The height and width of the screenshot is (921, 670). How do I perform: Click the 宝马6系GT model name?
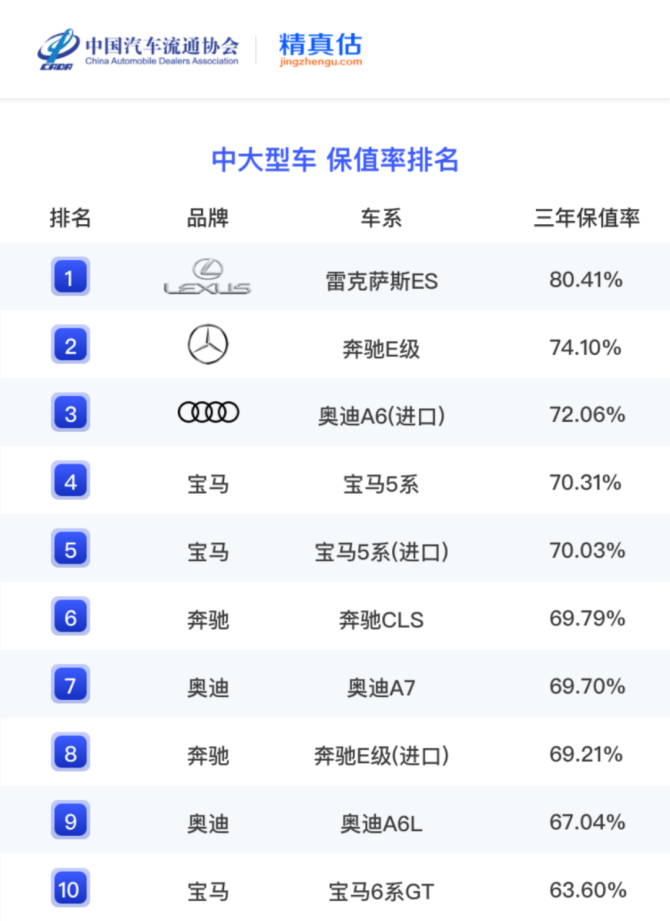pos(381,890)
